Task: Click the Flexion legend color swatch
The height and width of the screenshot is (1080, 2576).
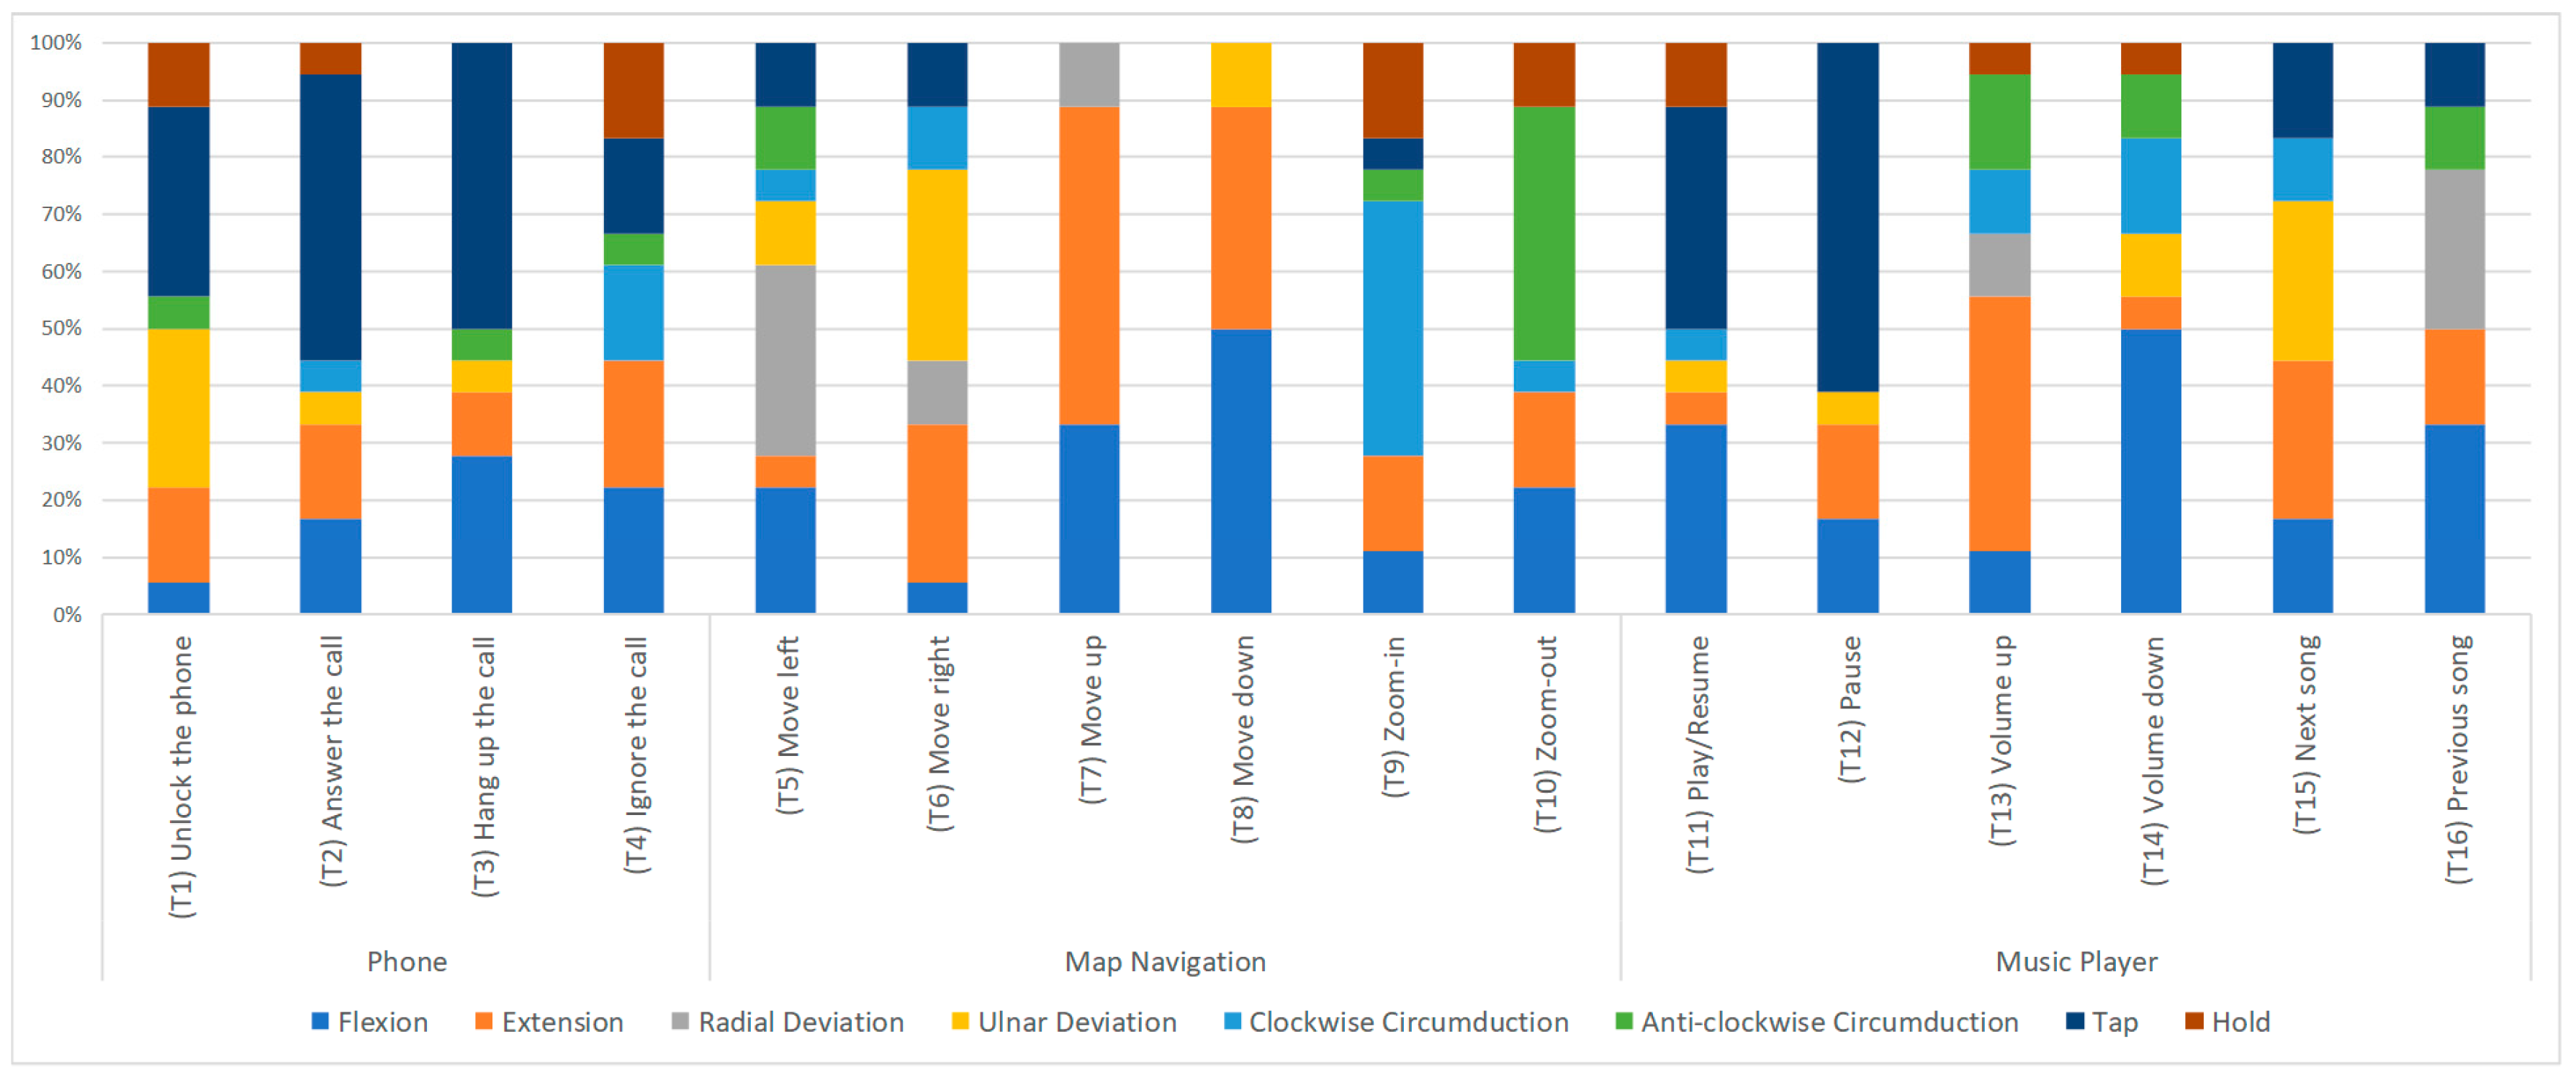Action: point(320,1021)
